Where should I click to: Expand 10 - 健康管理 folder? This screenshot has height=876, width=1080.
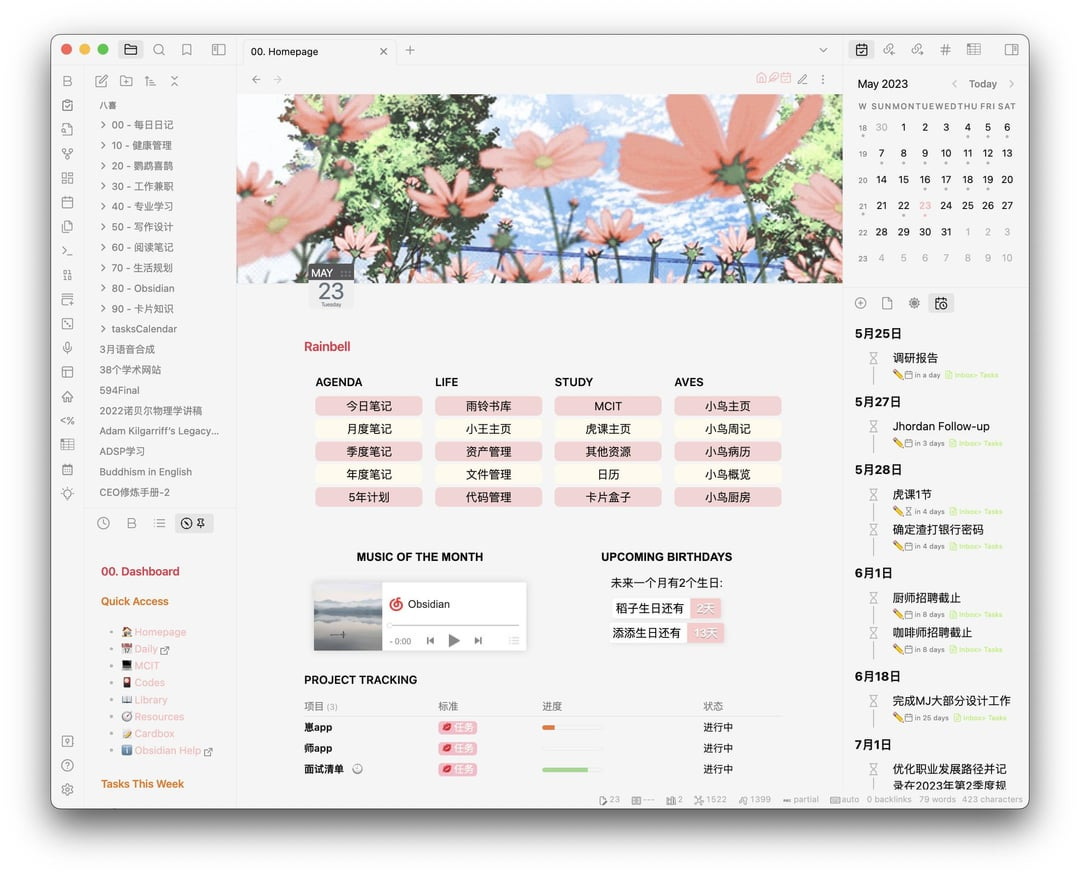103,145
